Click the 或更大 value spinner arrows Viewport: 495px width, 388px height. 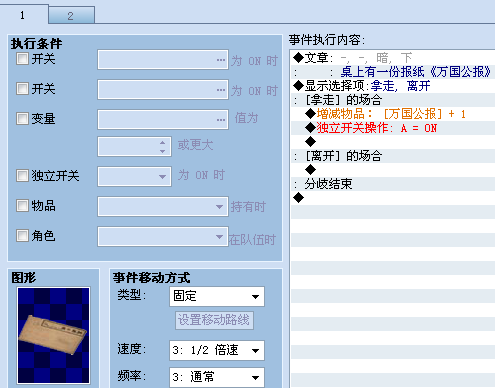(x=162, y=147)
